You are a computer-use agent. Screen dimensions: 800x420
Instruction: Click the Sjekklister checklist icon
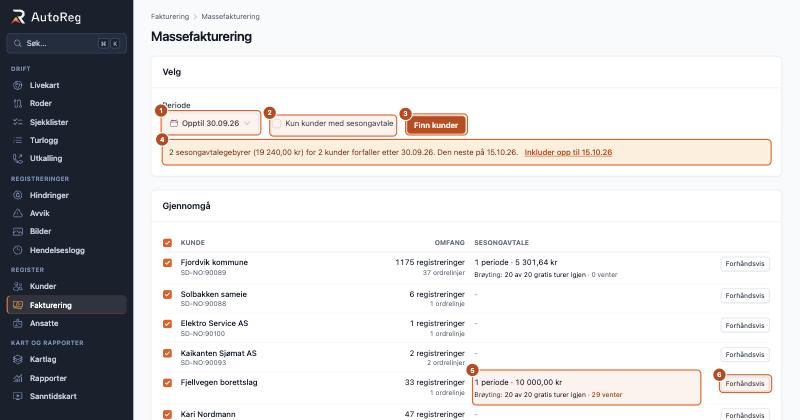(18, 122)
